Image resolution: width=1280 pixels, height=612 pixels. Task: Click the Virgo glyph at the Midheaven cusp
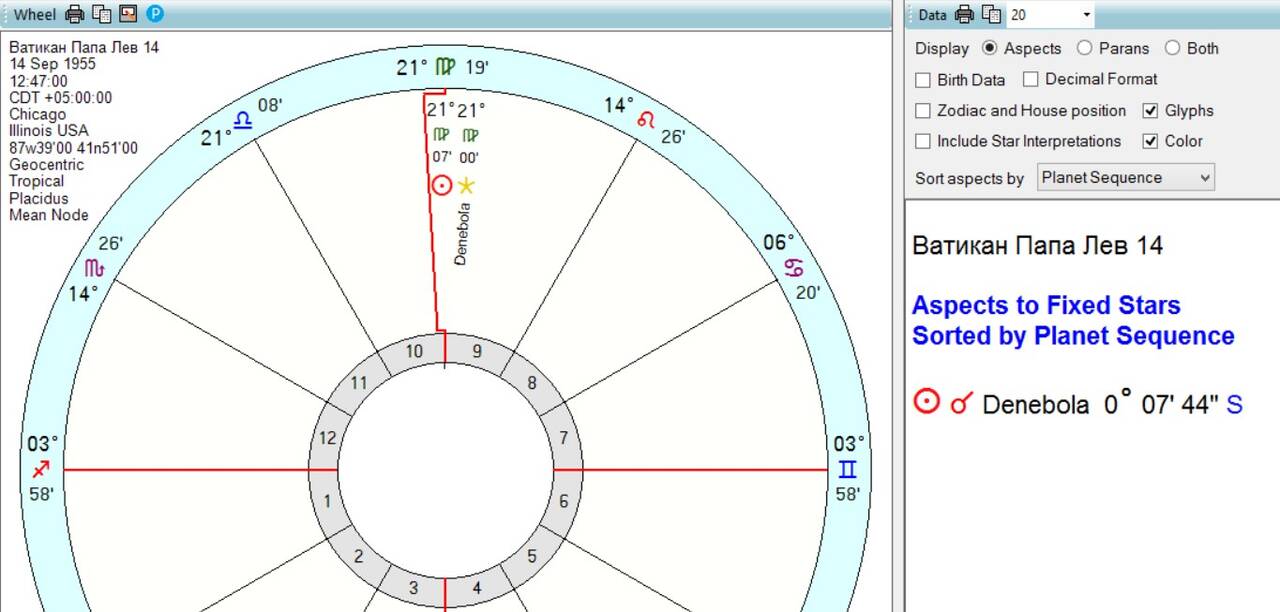445,67
